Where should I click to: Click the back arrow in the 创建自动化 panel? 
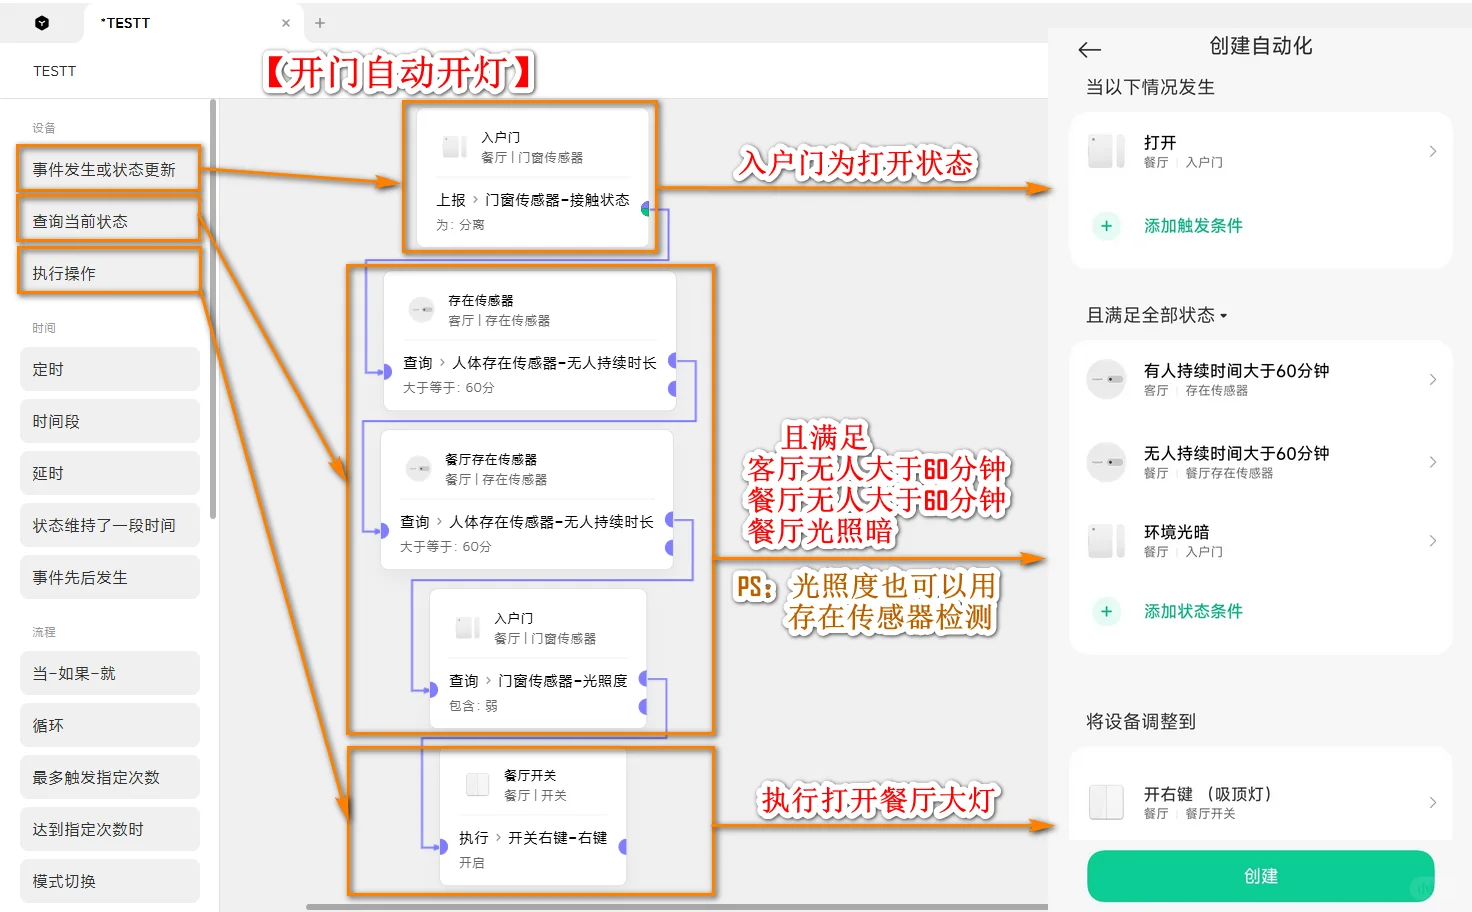pyautogui.click(x=1089, y=48)
